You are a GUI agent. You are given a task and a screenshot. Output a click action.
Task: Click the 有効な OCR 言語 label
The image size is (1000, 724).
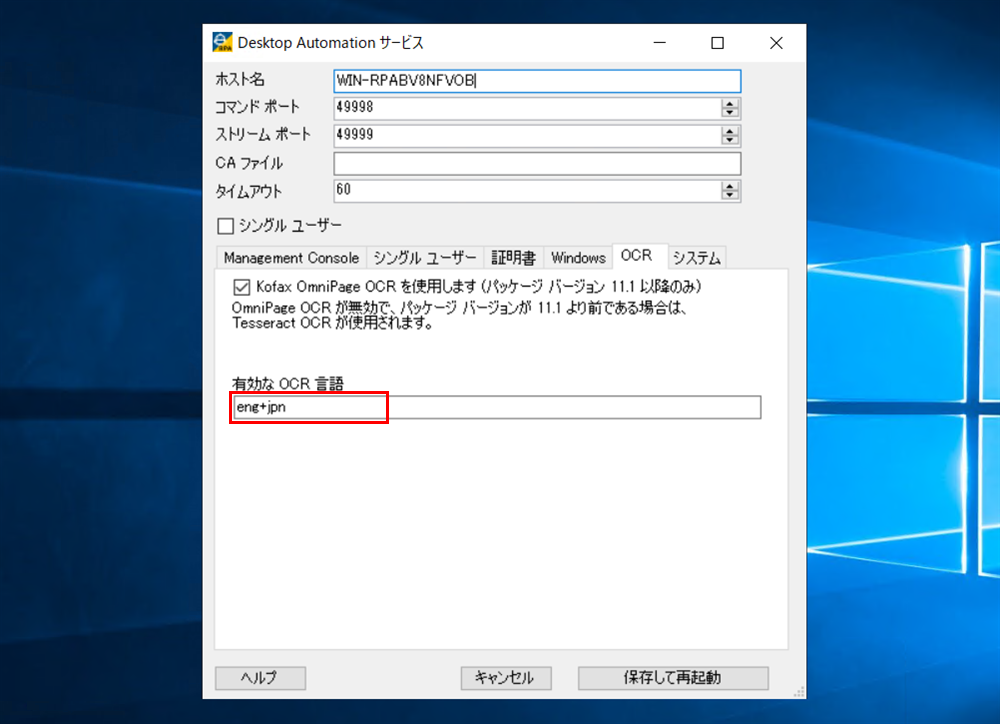click(288, 383)
